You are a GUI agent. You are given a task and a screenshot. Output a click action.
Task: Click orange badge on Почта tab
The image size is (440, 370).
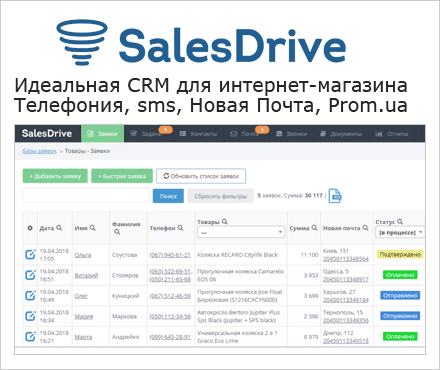262,130
